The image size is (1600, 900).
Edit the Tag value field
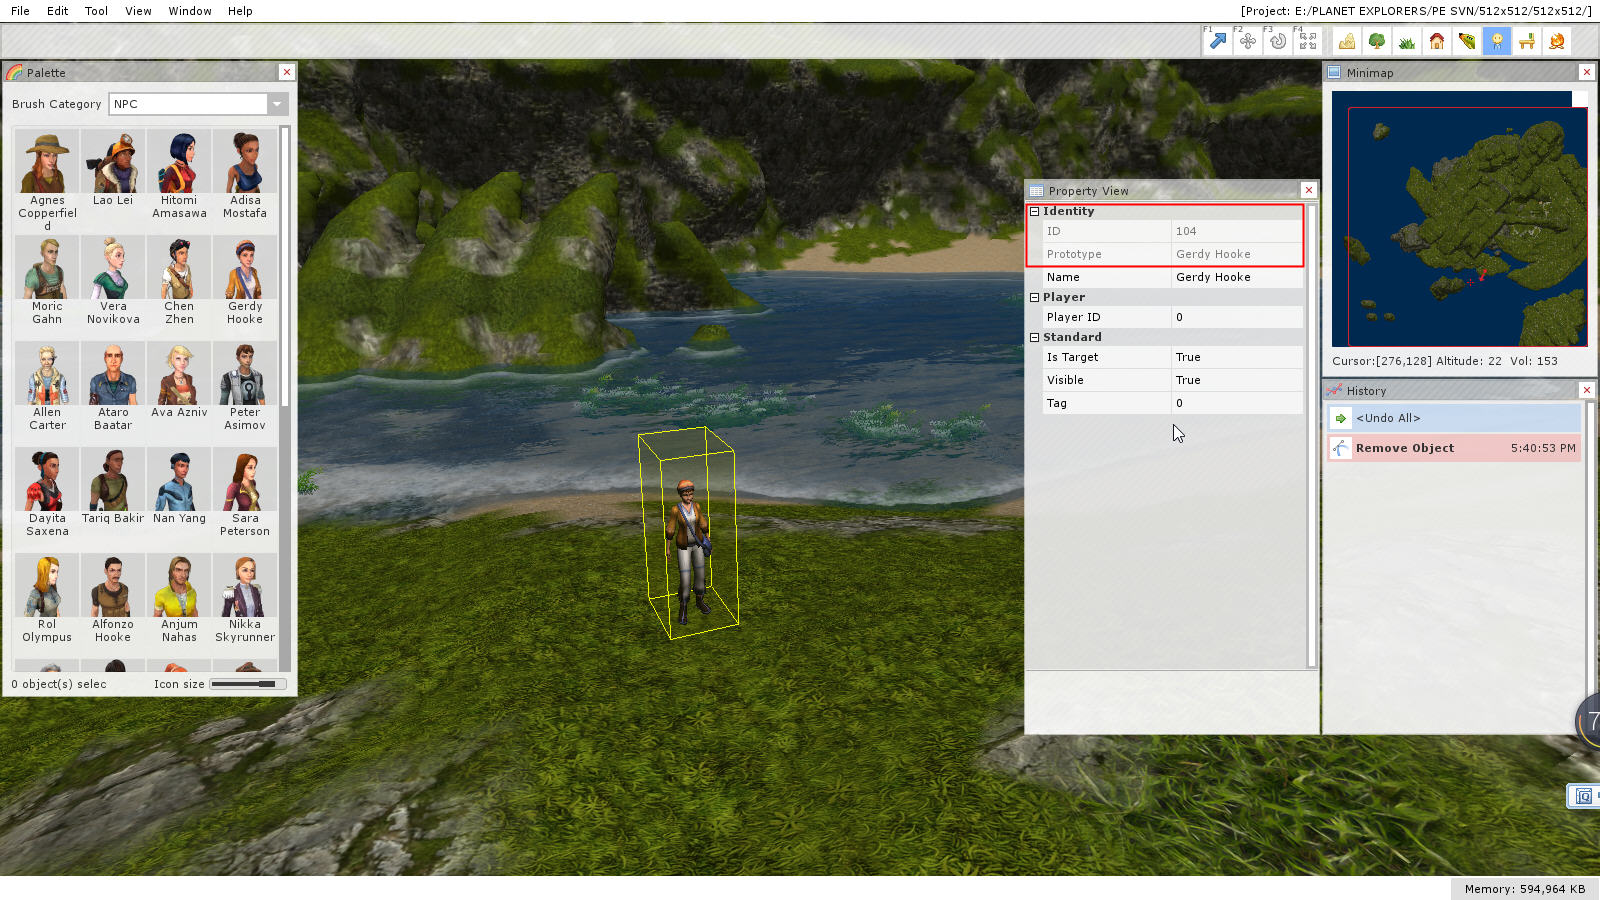(1237, 403)
